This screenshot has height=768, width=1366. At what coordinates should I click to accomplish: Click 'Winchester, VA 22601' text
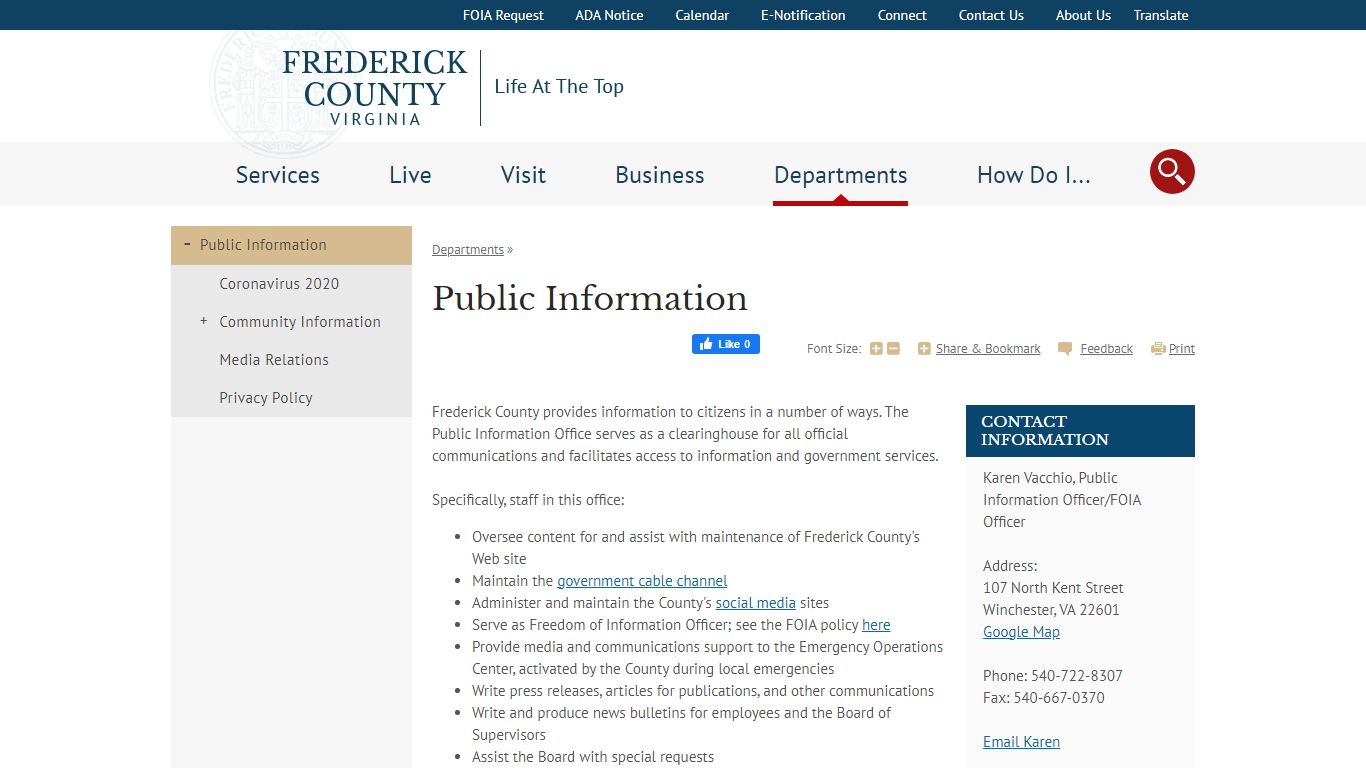(1051, 610)
